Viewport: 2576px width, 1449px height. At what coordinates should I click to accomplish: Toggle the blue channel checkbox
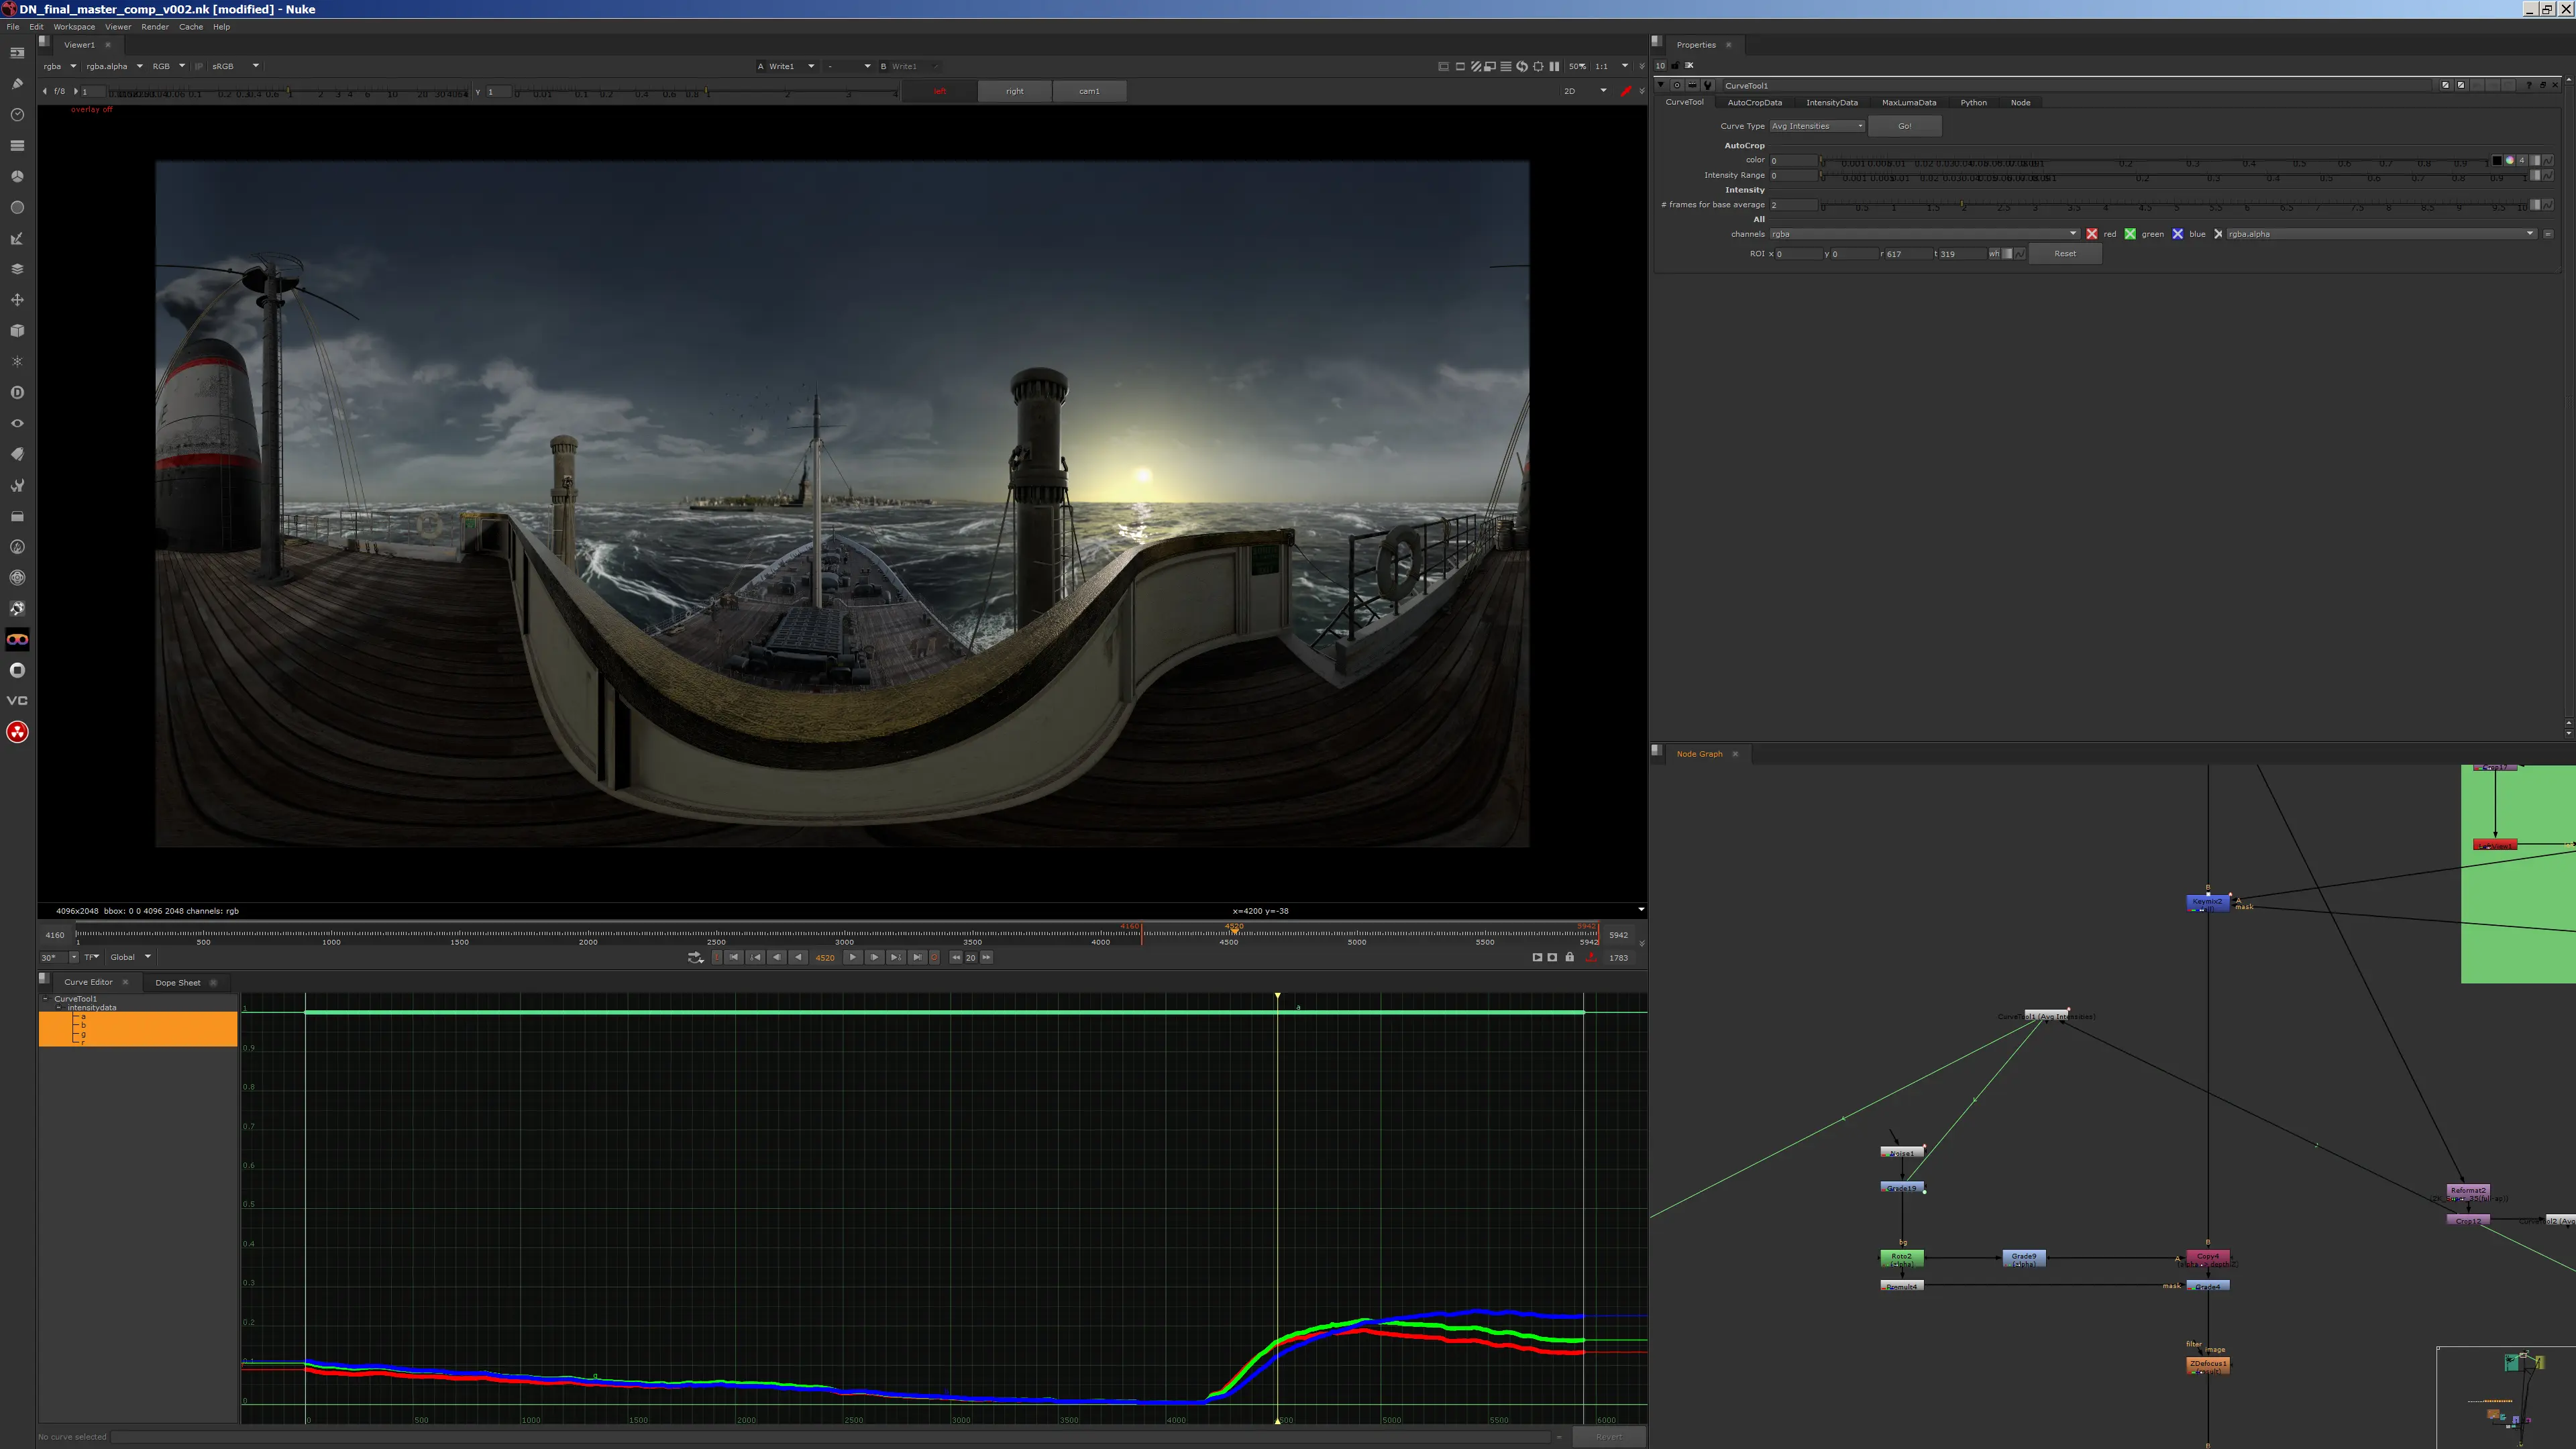coord(2177,234)
